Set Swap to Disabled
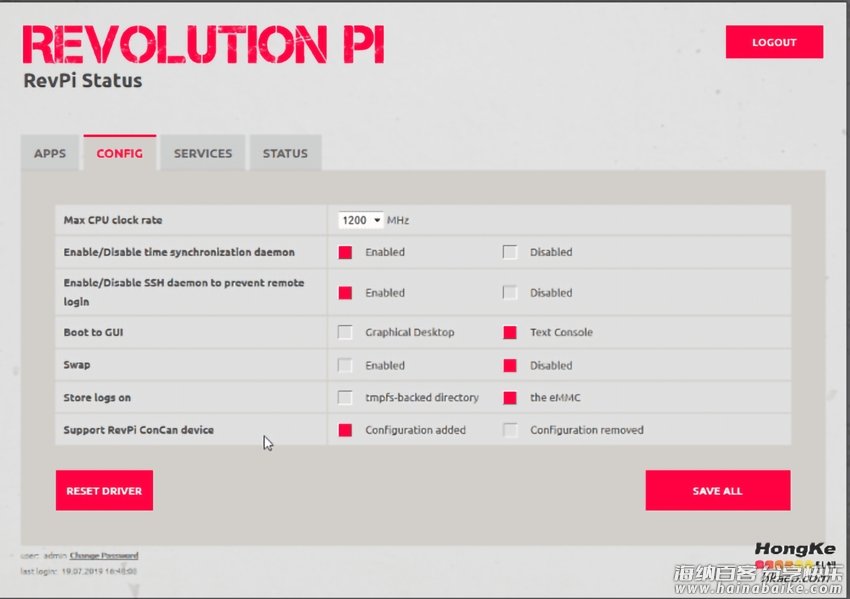850x599 pixels. click(x=510, y=365)
